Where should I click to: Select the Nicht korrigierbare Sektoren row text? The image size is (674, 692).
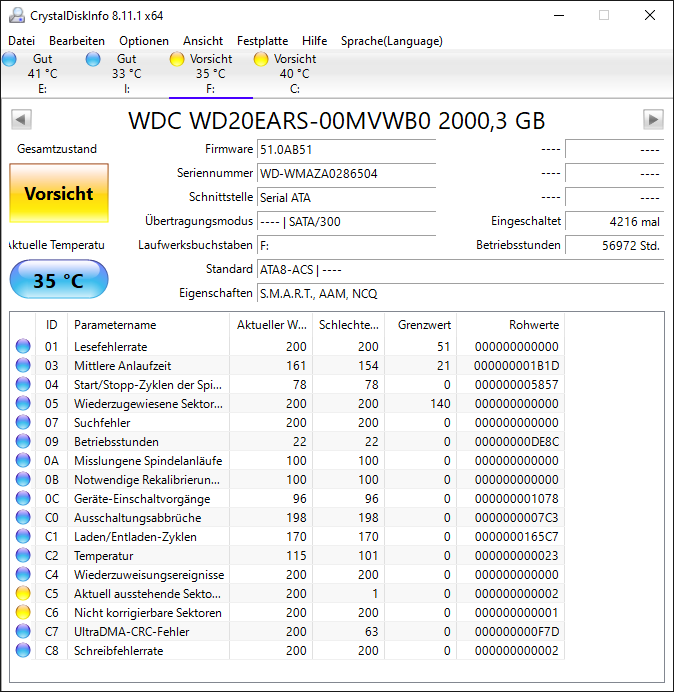(148, 613)
